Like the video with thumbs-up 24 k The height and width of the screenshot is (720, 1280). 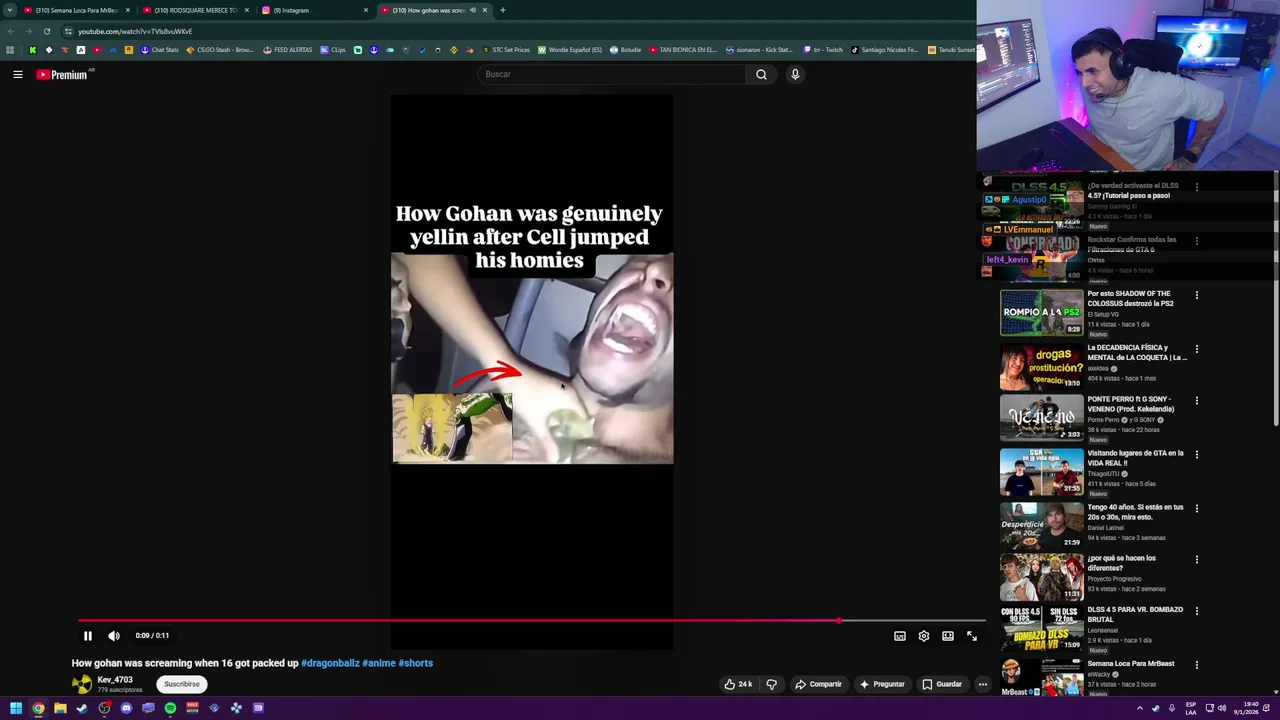pyautogui.click(x=738, y=684)
